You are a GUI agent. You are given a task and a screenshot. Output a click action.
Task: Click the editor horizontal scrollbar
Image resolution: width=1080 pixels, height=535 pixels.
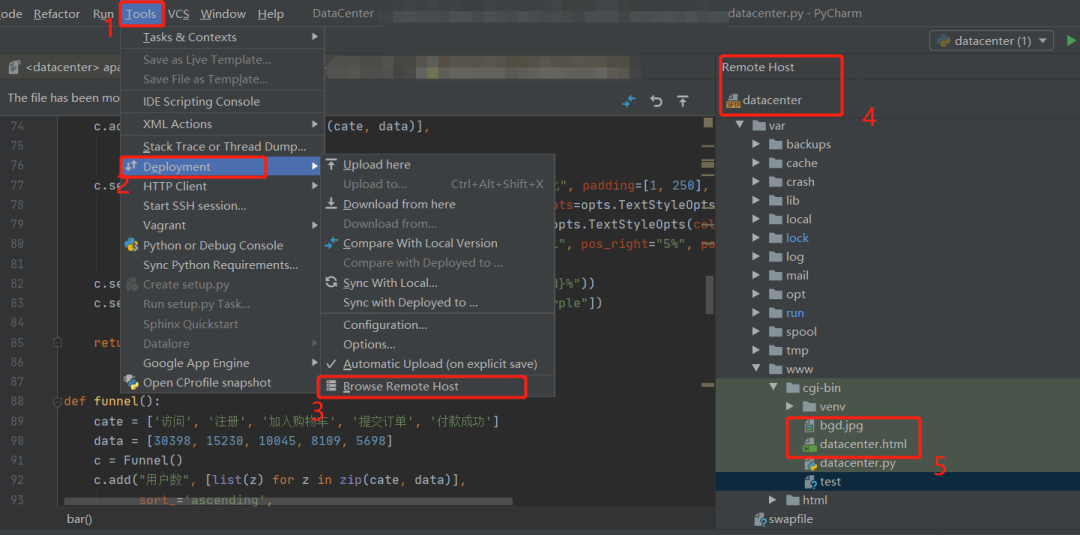tap(289, 502)
